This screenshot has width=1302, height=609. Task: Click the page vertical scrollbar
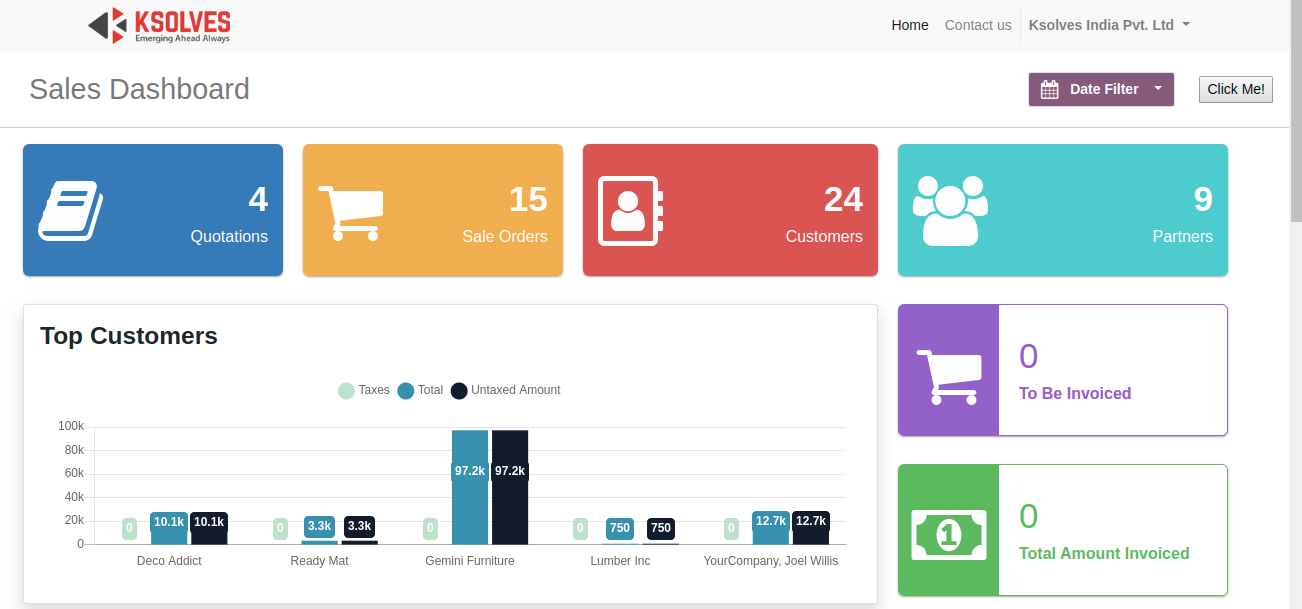click(x=1296, y=304)
